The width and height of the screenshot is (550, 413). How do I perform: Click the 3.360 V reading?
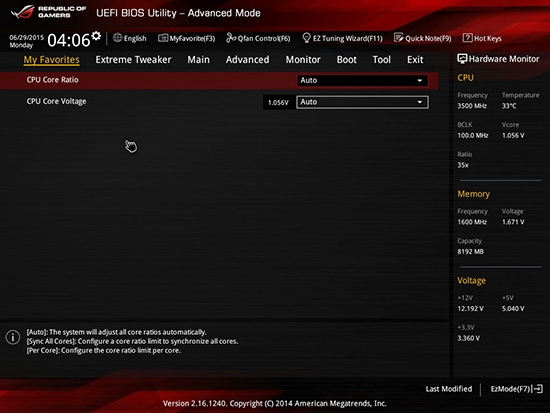pyautogui.click(x=469, y=338)
